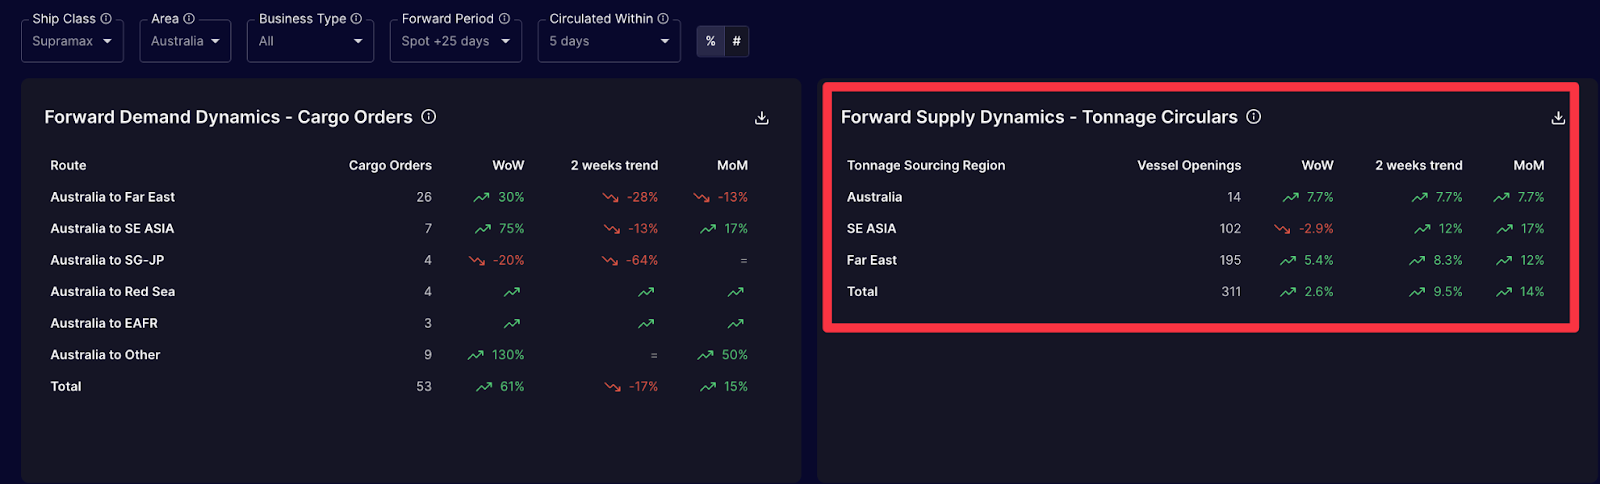Open the Area dropdown showing Australia
Screen dimensions: 1600x484
185,41
